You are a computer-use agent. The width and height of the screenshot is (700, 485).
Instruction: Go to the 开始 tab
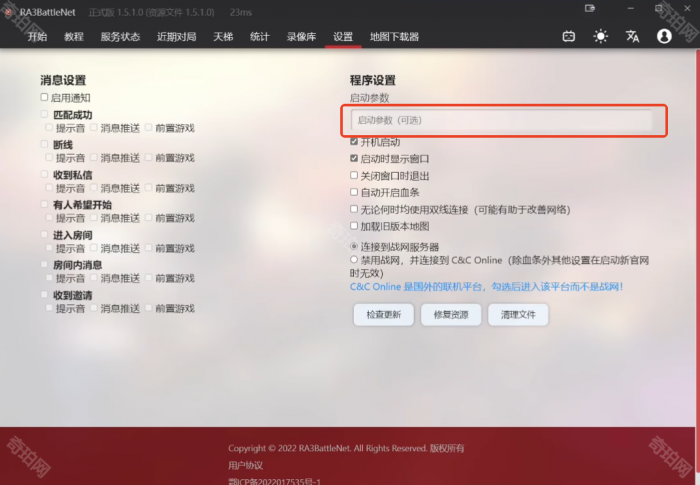coord(37,37)
